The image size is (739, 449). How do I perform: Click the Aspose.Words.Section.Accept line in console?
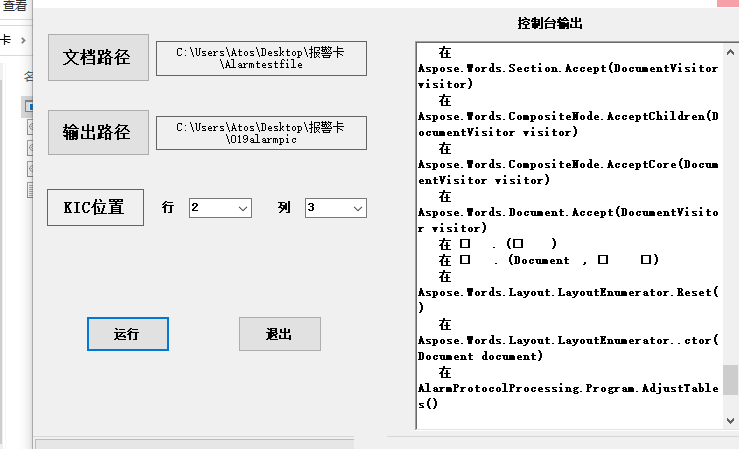pos(567,69)
